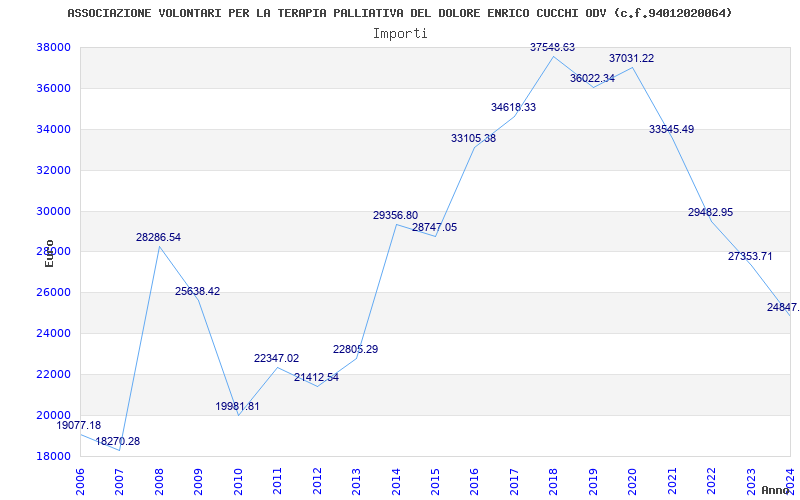
Task: Click the y-axis label 26000
Action: coord(53,293)
